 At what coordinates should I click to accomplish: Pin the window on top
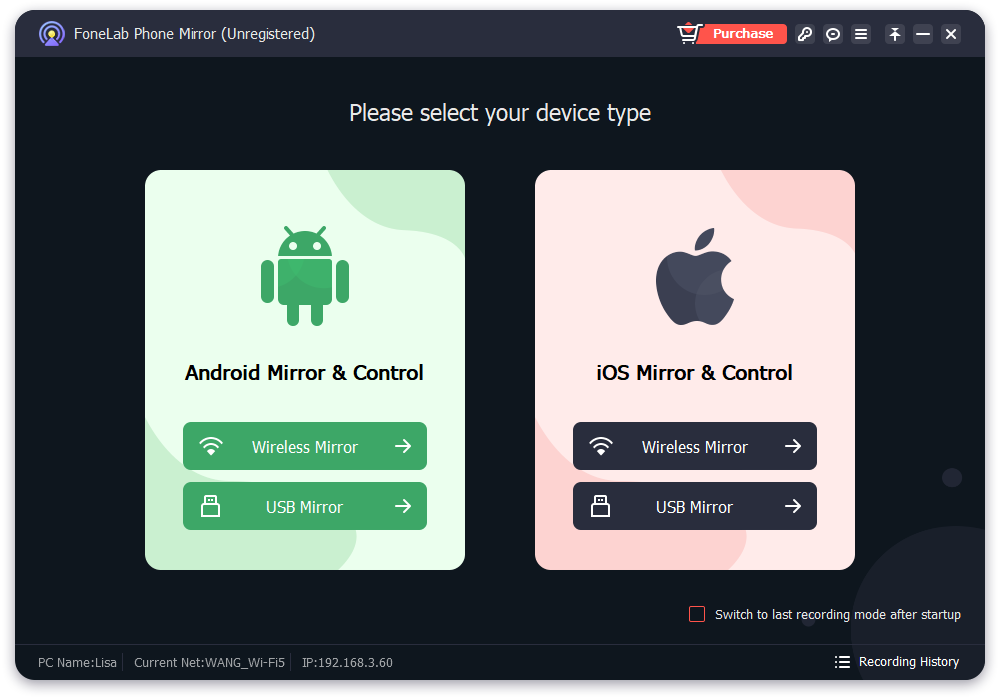click(x=895, y=34)
